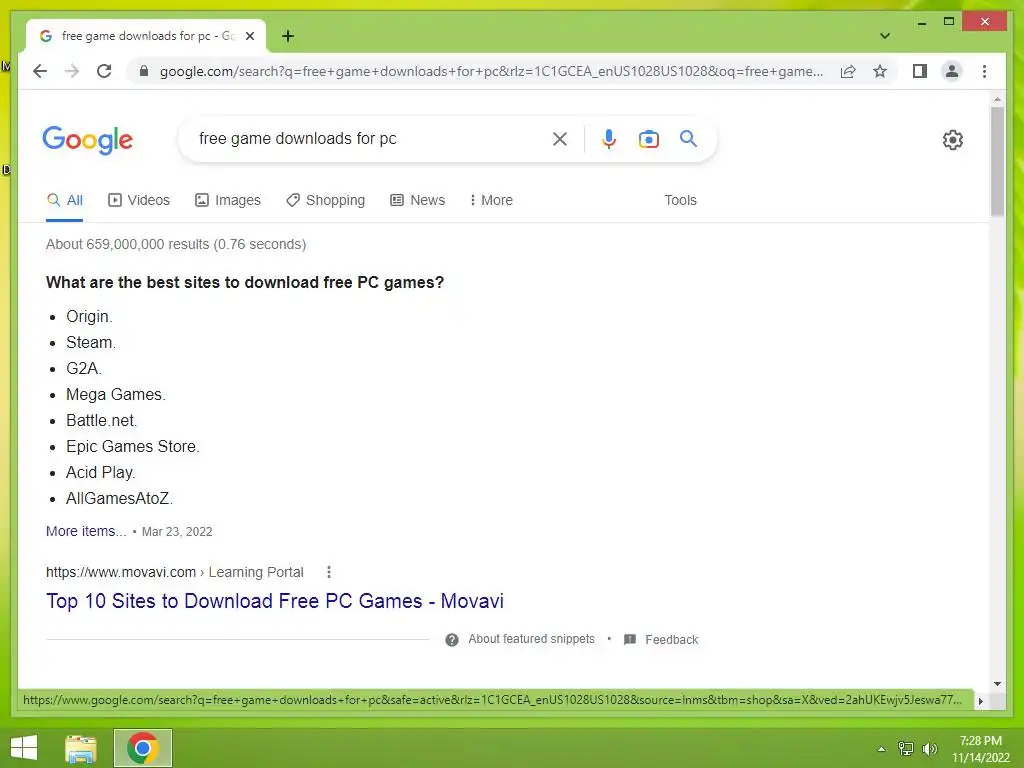Screen dimensions: 1024x768
Task: Click the 'AllGamesAtoZ.' list item
Action: coord(120,499)
